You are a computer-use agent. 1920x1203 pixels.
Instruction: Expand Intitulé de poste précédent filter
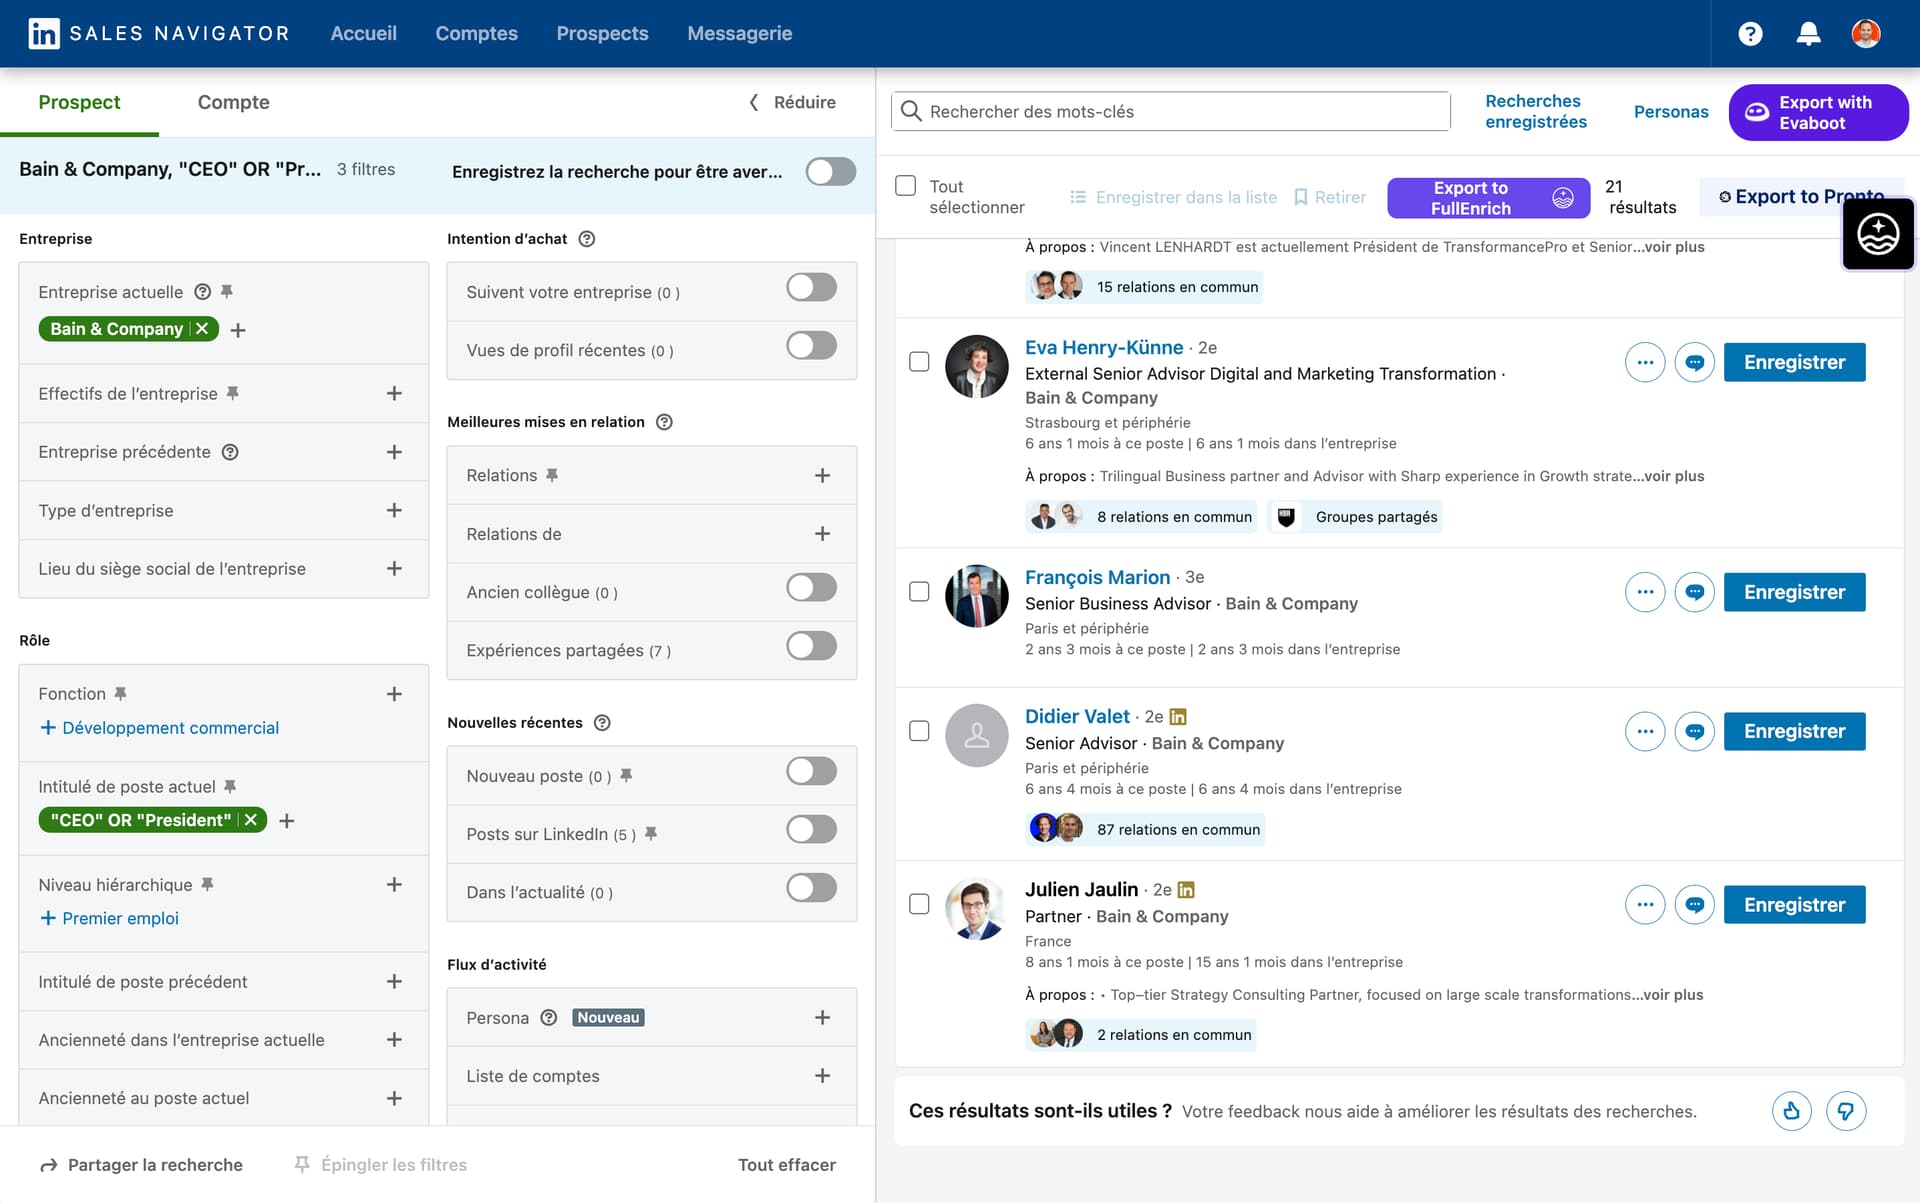tap(394, 982)
